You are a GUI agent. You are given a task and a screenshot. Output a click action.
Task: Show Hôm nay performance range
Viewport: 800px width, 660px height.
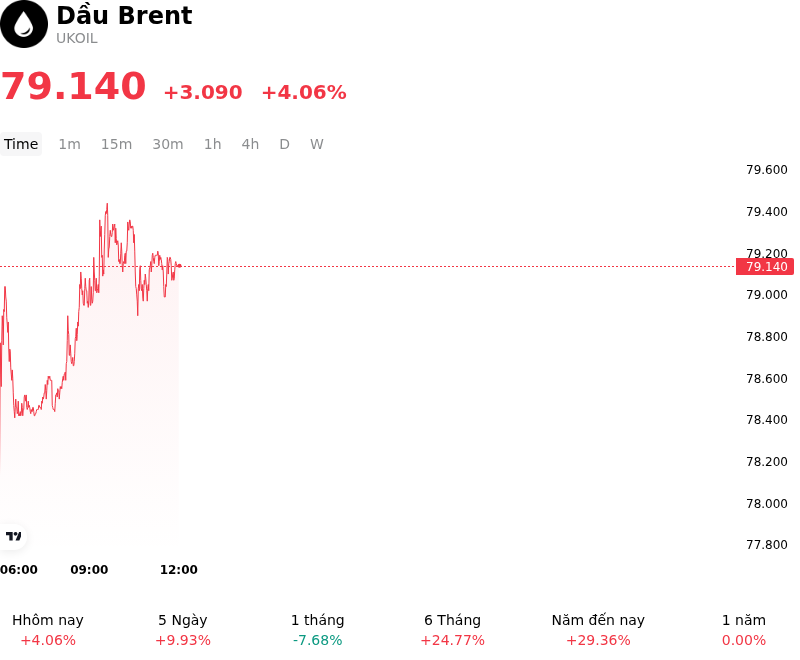(x=48, y=630)
